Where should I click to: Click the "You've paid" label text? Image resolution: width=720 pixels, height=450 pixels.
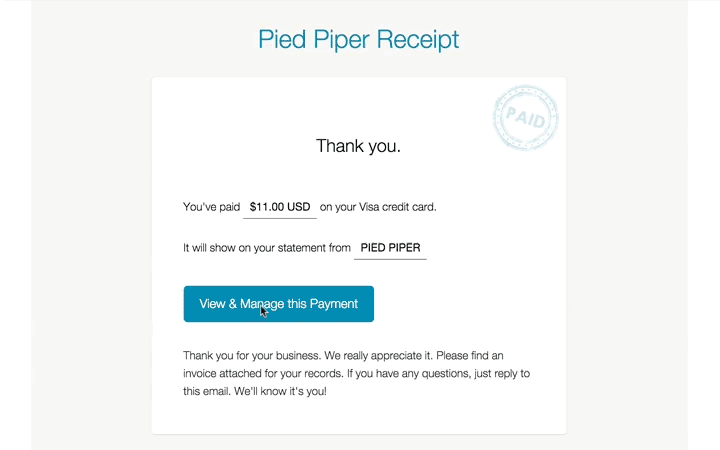(x=212, y=207)
